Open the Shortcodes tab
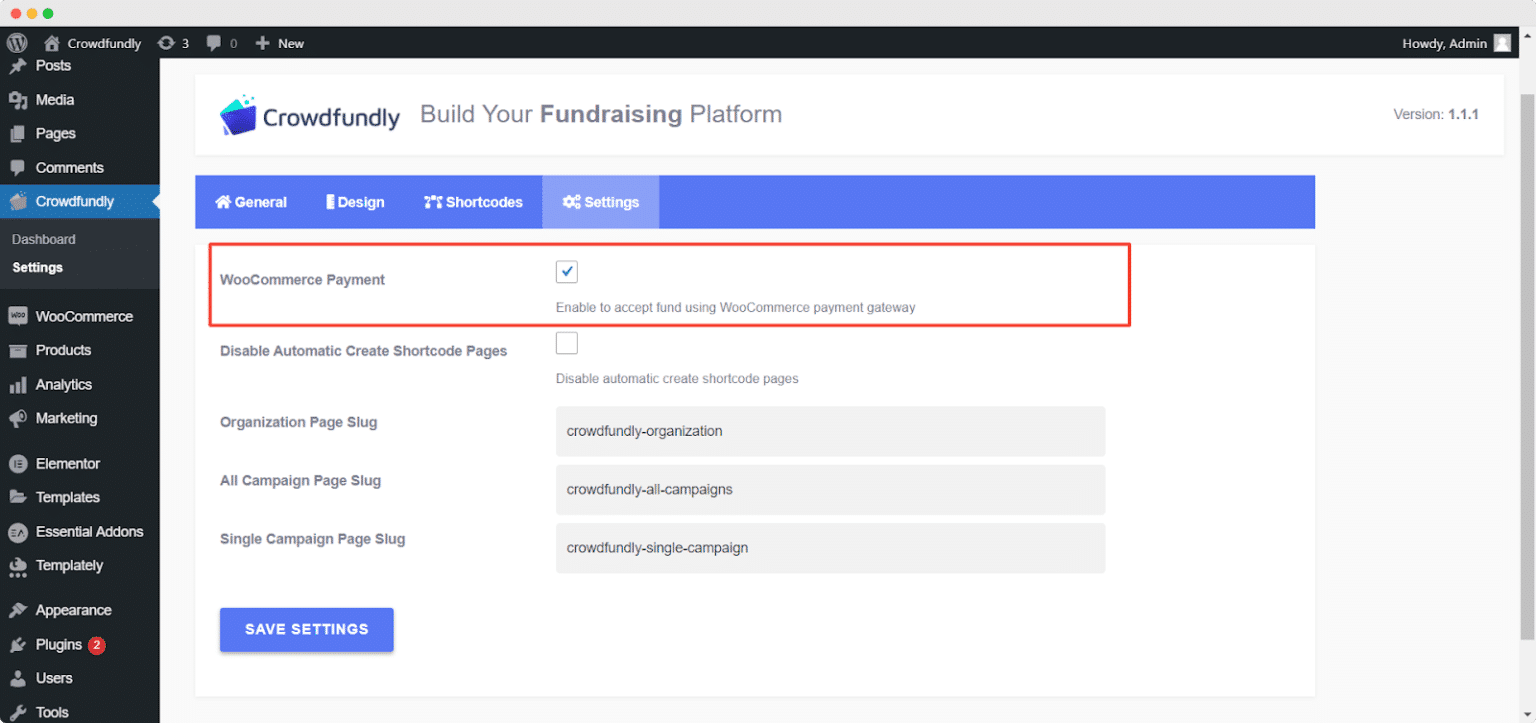 tap(473, 202)
